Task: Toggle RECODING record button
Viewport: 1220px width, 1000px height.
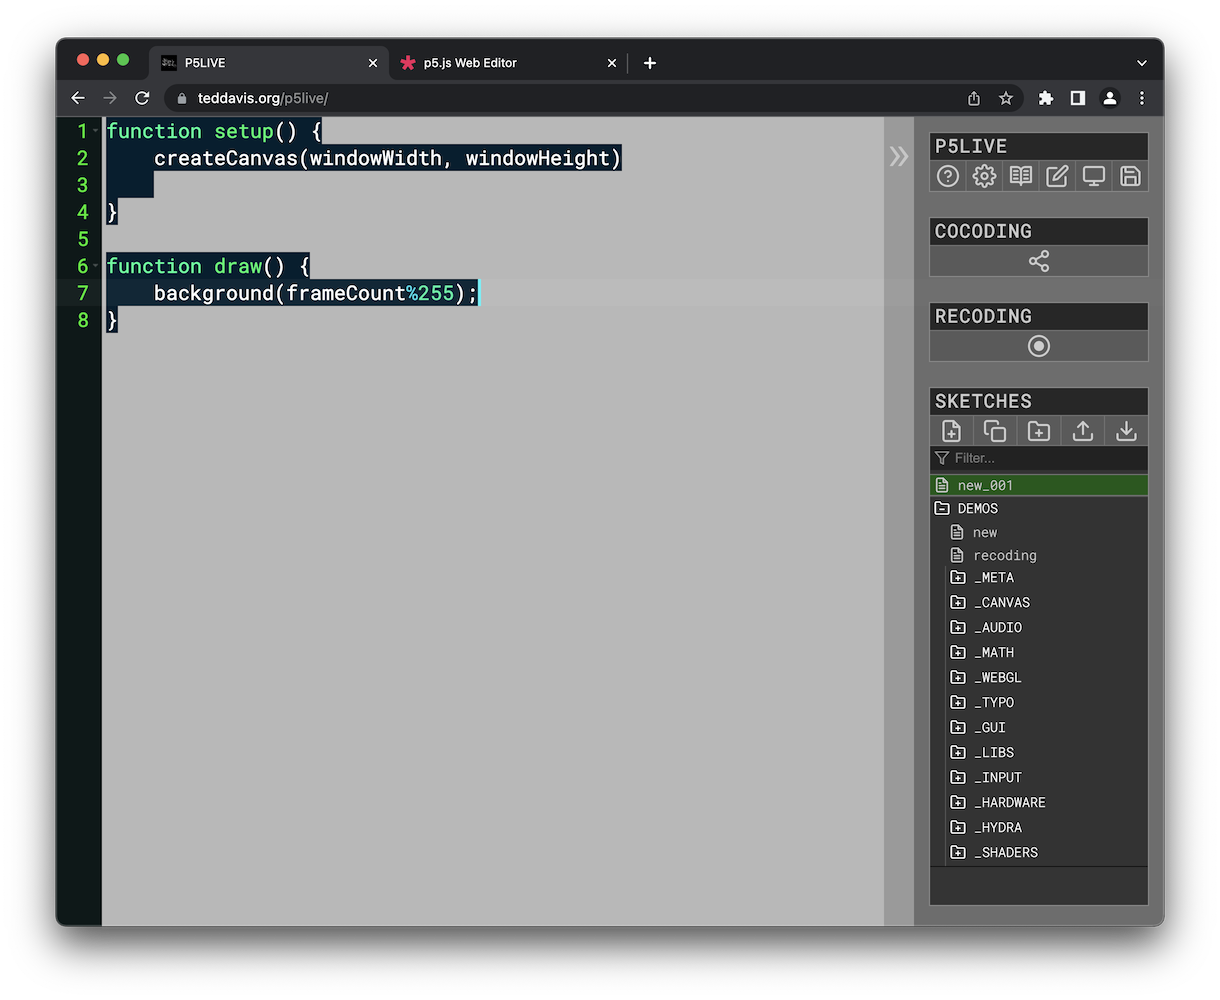Action: point(1039,346)
